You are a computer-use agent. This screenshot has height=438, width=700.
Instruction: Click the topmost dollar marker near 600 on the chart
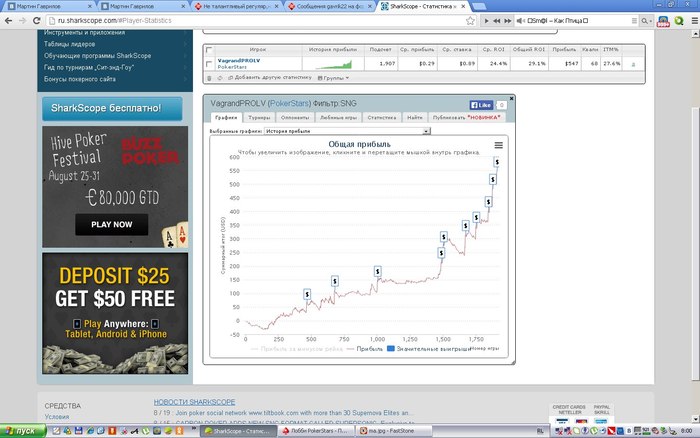(496, 162)
